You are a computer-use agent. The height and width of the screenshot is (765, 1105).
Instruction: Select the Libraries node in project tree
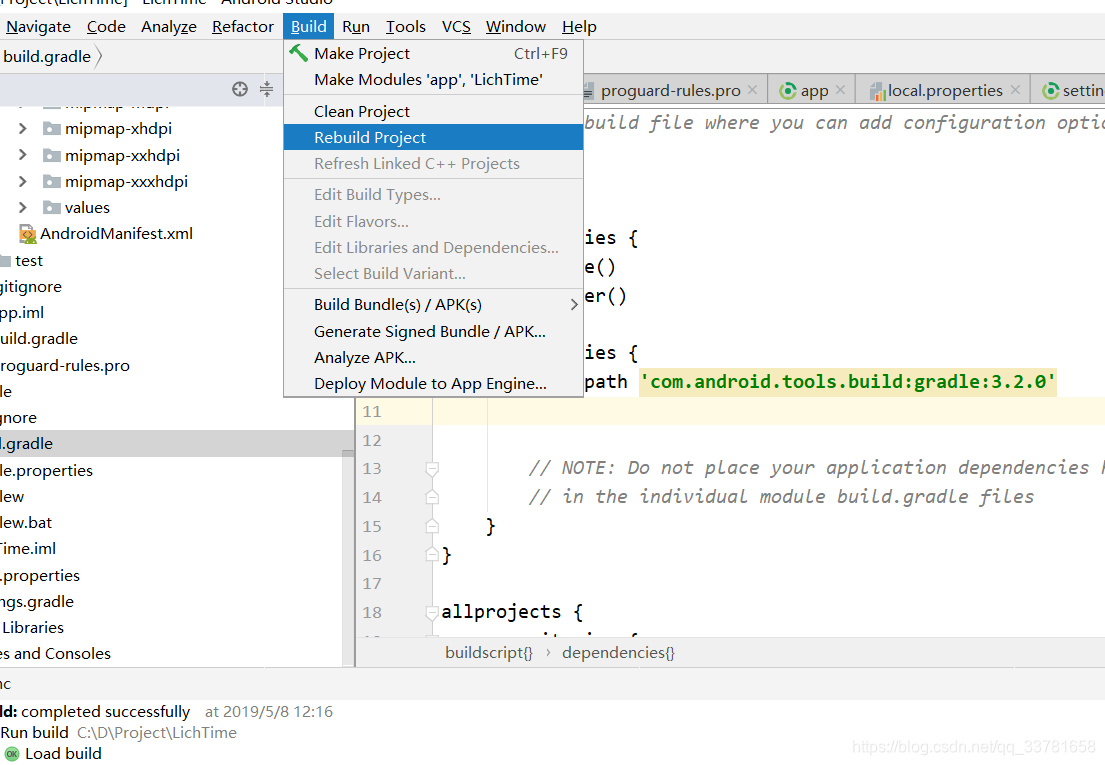point(32,628)
